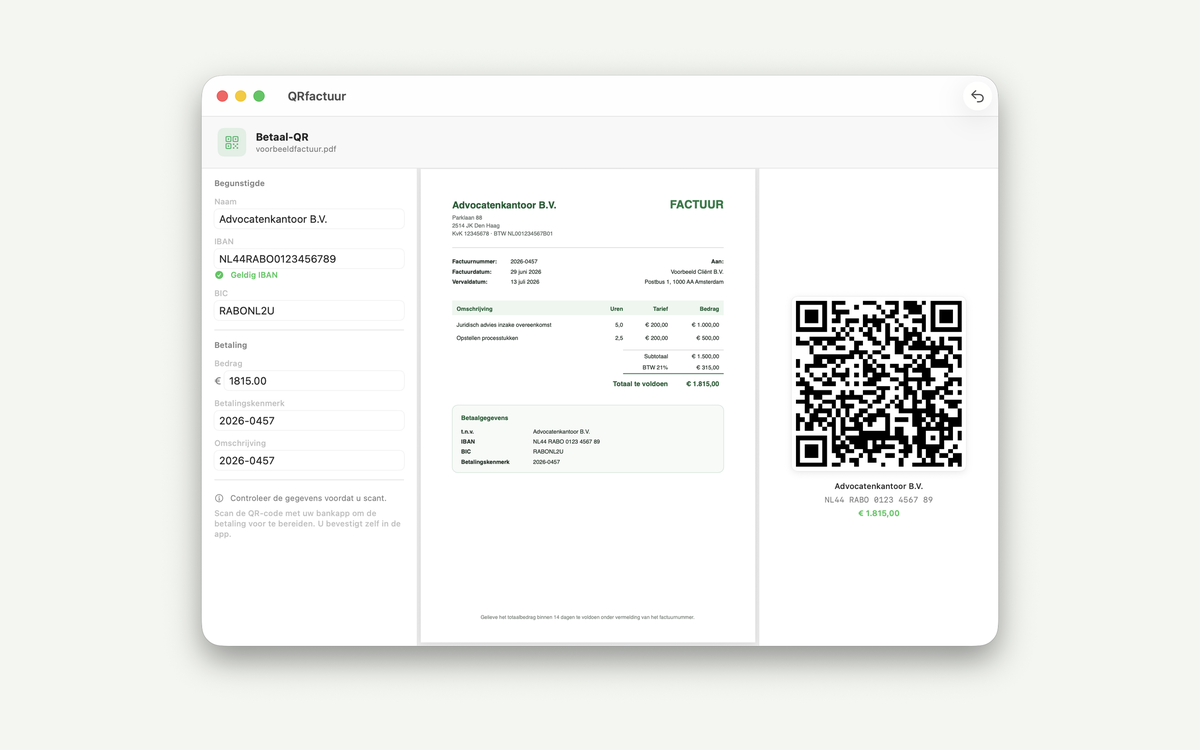The width and height of the screenshot is (1200, 750).
Task: Click the Betaal-QR heading text
Action: pyautogui.click(x=282, y=137)
